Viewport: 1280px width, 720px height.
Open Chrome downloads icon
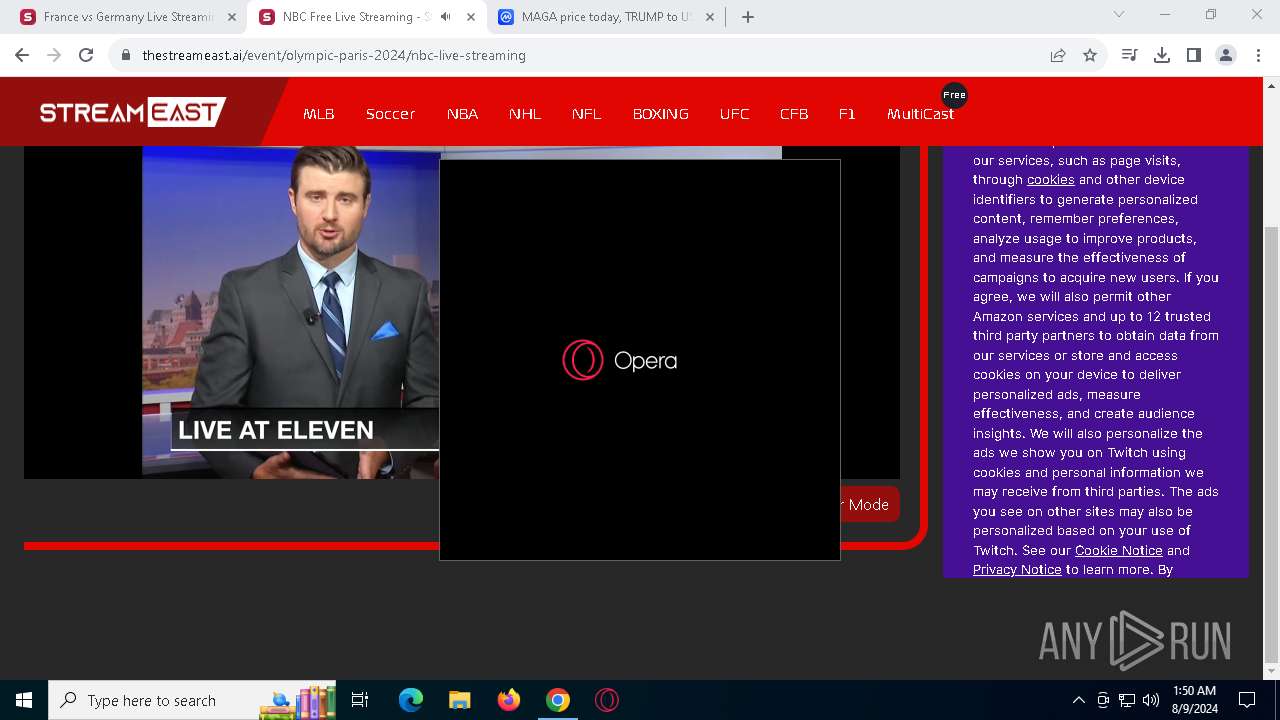pyautogui.click(x=1162, y=55)
